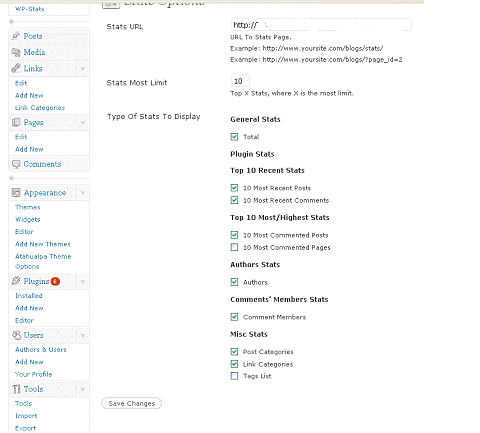Image resolution: width=480 pixels, height=433 pixels.
Task: Open Editor under Appearance menu
Action: (24, 231)
